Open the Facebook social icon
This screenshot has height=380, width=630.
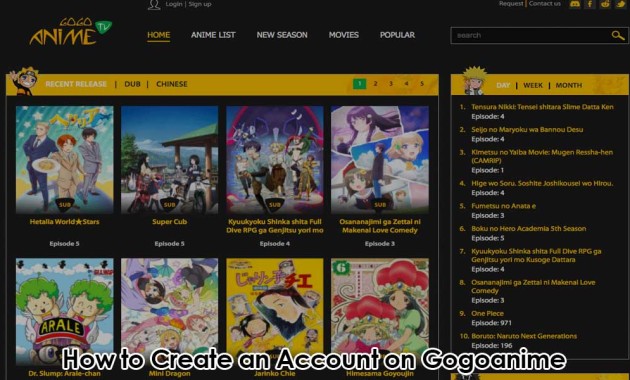click(x=590, y=4)
